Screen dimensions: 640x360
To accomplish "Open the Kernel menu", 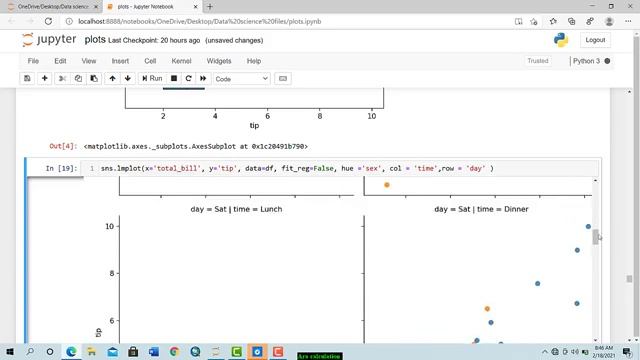I will pos(181,61).
